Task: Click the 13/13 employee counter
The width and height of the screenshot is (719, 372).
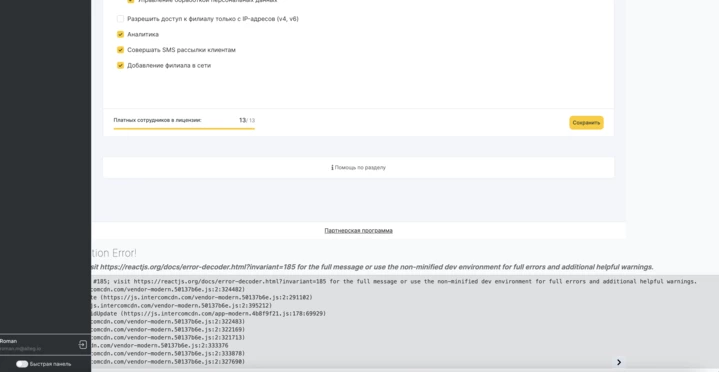Action: 247,120
